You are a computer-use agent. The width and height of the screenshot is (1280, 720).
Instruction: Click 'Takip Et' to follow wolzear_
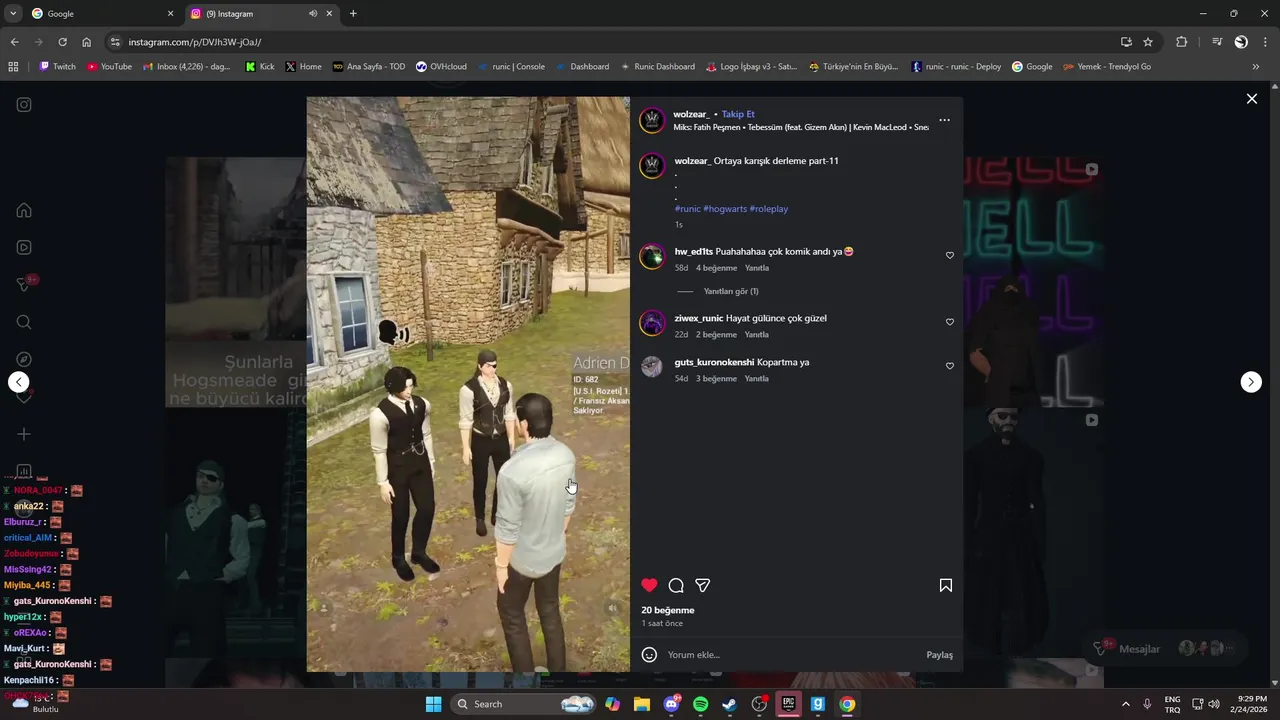(x=738, y=114)
